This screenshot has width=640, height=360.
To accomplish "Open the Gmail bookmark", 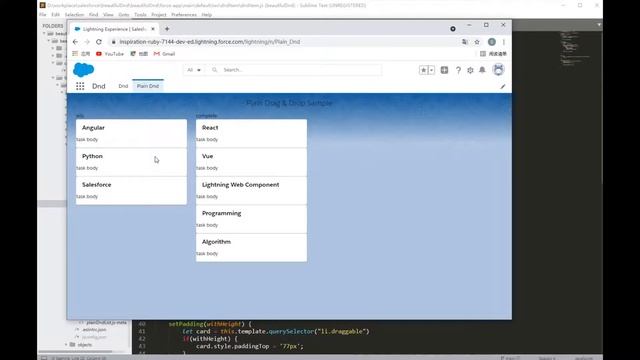I will tap(164, 54).
